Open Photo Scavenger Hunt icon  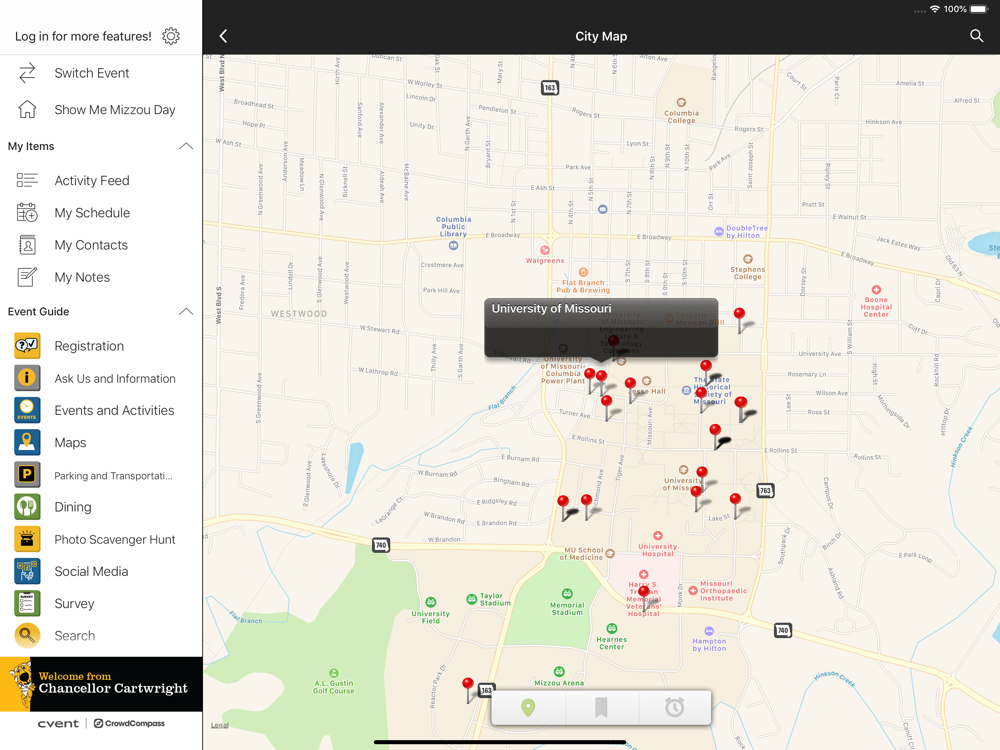(x=27, y=539)
